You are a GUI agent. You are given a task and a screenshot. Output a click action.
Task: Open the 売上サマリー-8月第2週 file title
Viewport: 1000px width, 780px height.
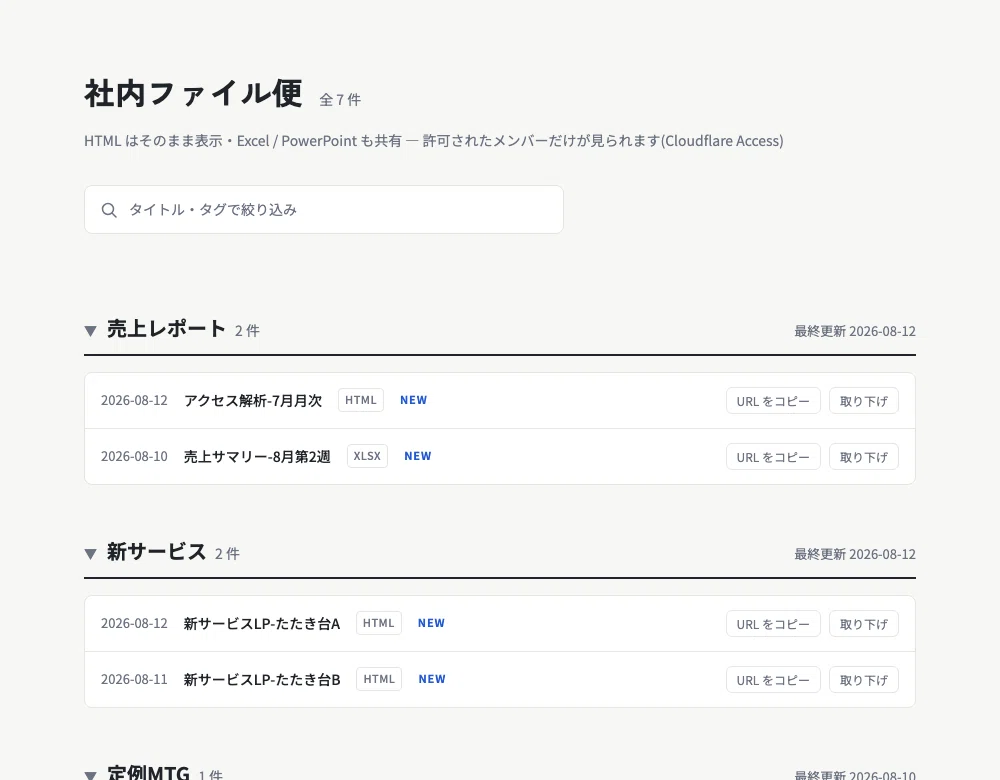point(257,457)
